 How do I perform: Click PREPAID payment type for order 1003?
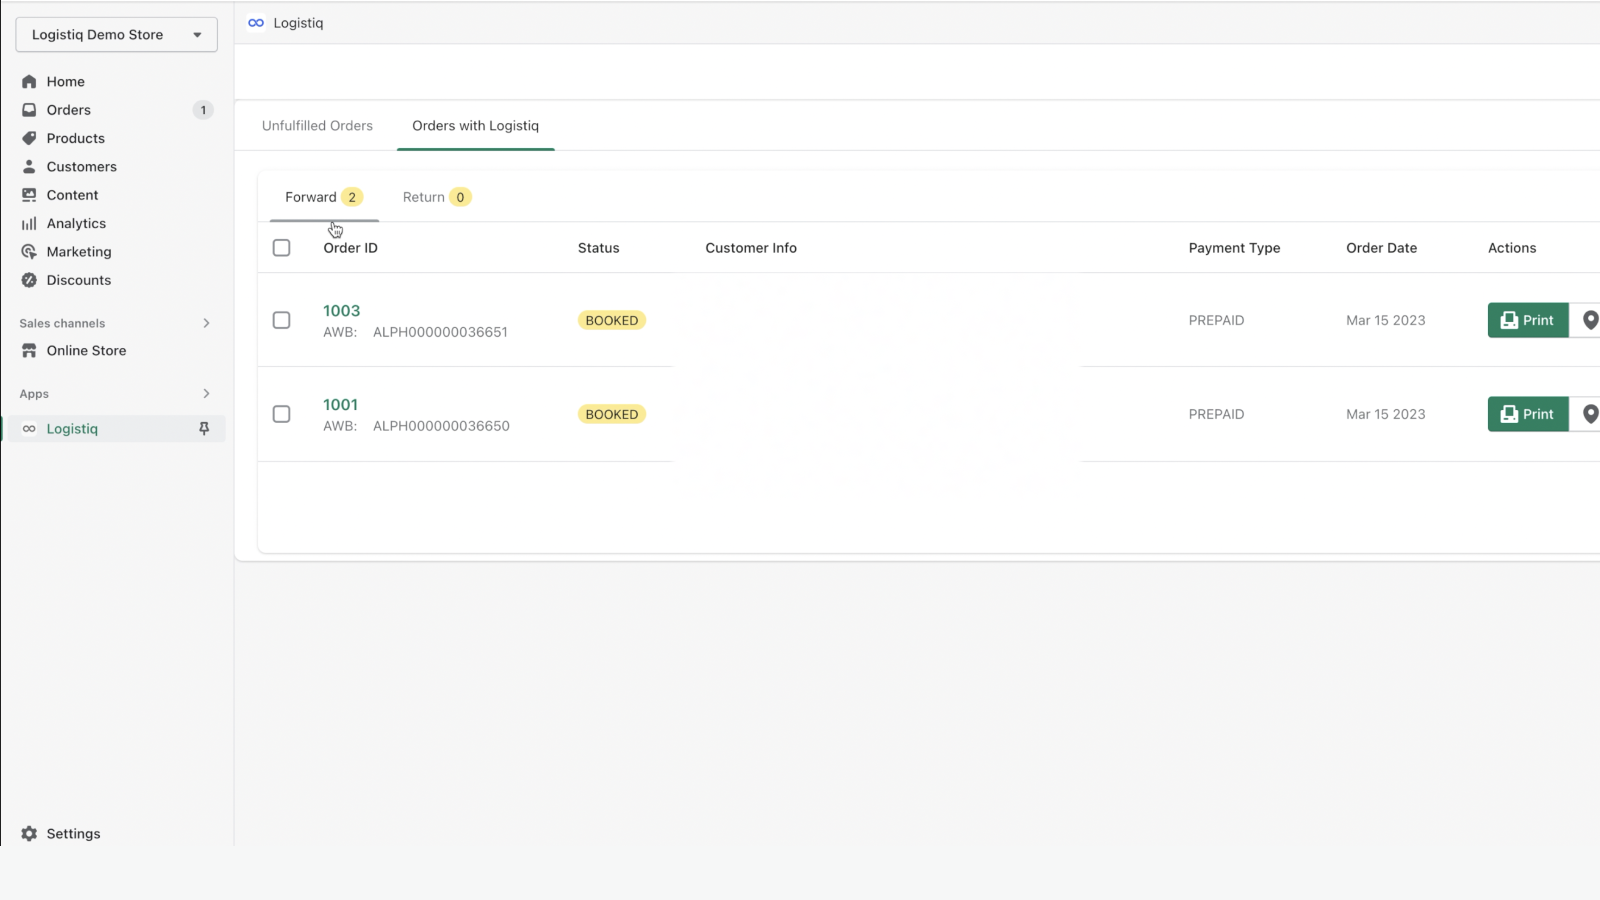[x=1216, y=320]
